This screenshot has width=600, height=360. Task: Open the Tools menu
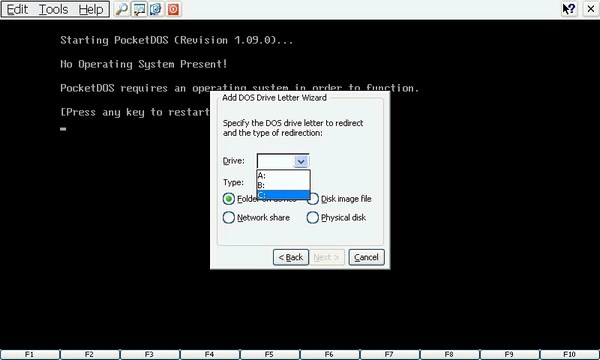coord(54,9)
